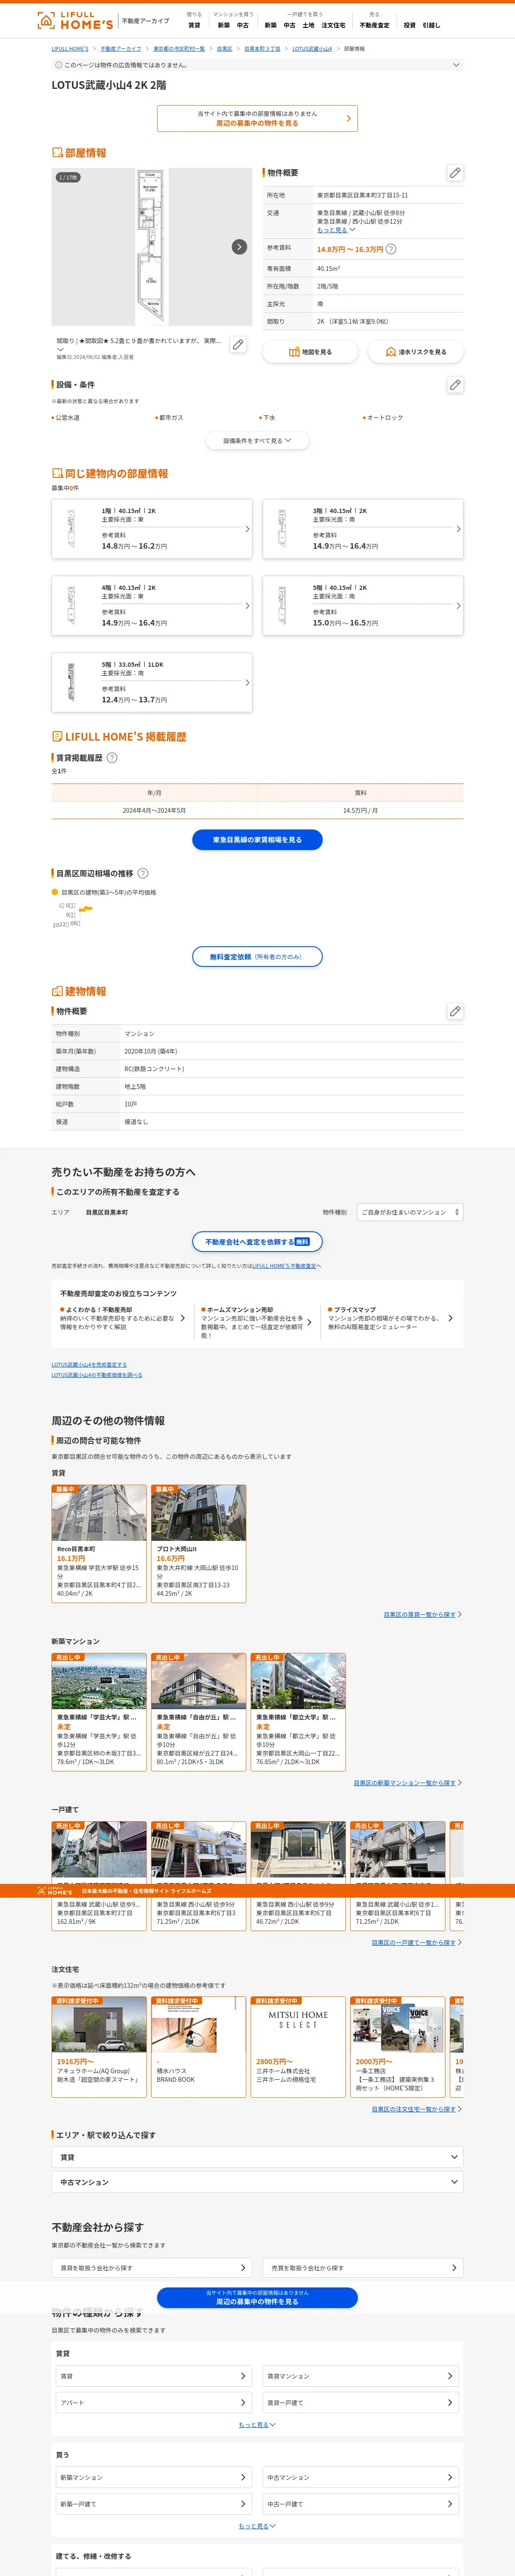
Task: Open 中古一戸建て row under 買う
Action: point(362,2504)
